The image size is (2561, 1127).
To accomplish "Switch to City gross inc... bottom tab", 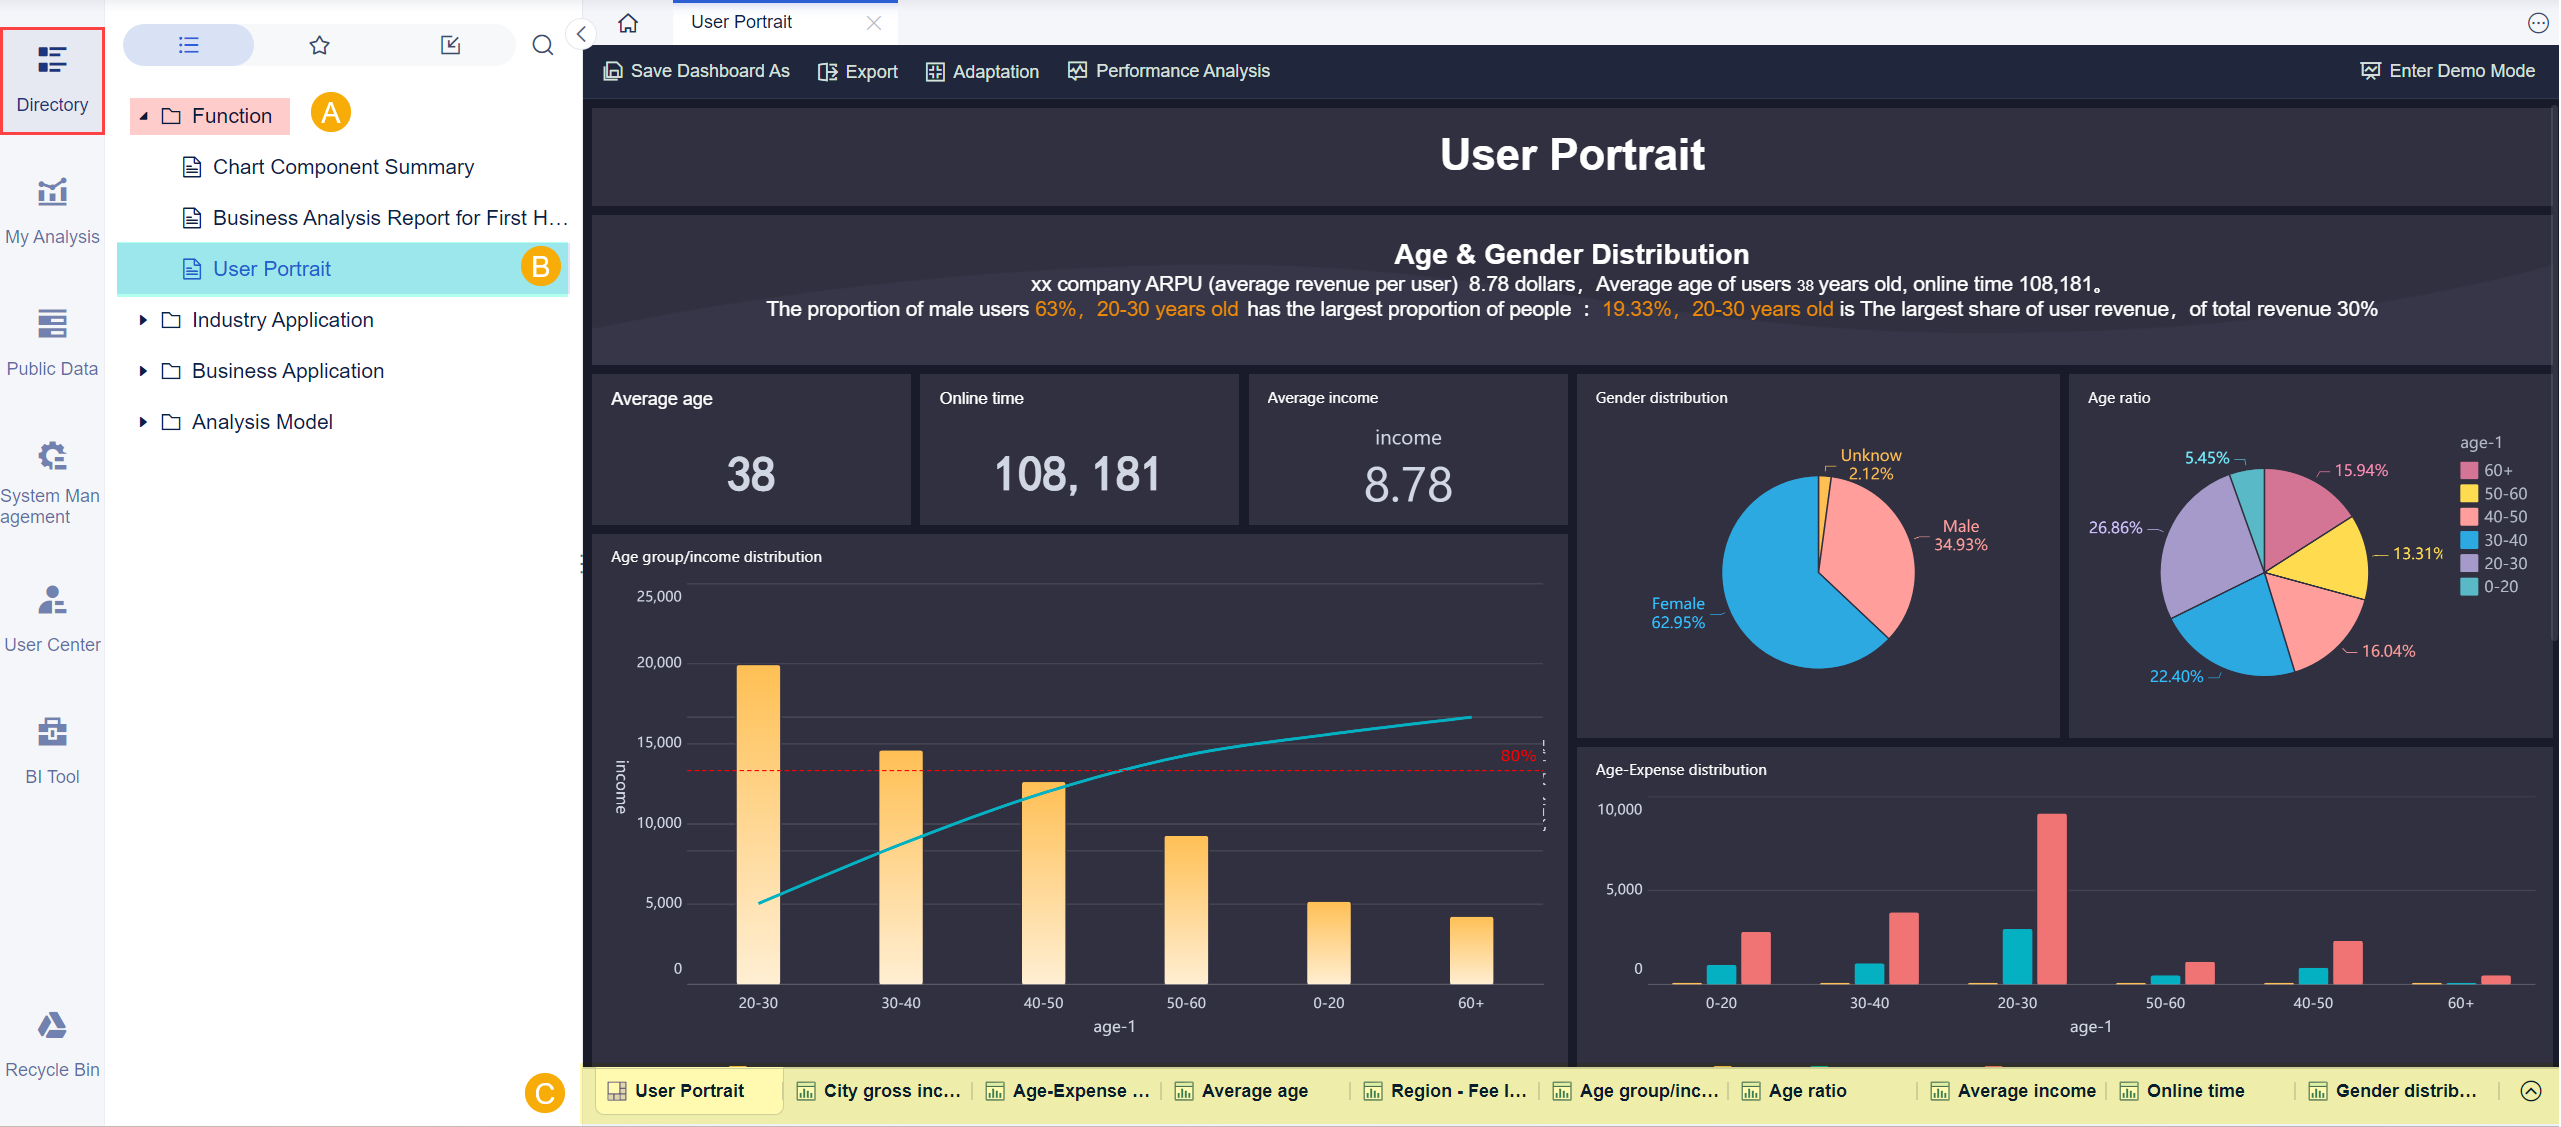I will point(878,1091).
